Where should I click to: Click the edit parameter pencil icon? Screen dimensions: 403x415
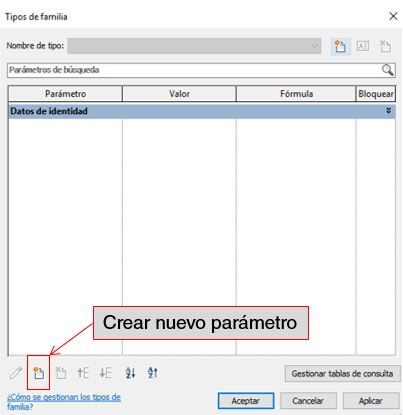(16, 373)
